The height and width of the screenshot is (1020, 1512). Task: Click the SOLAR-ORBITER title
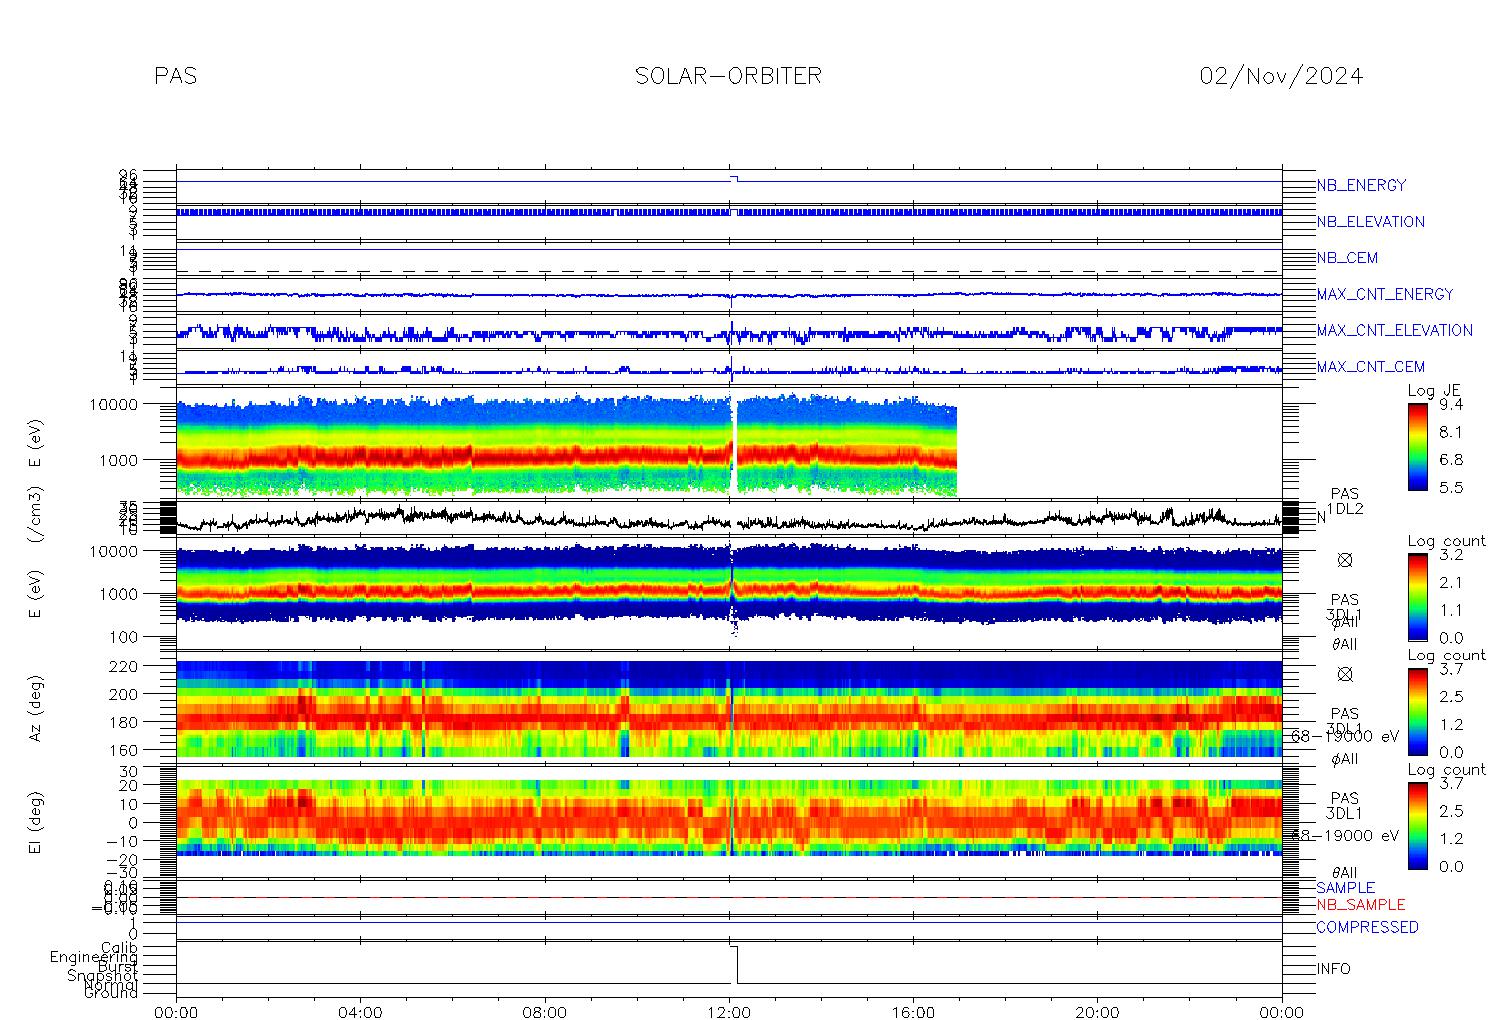728,76
